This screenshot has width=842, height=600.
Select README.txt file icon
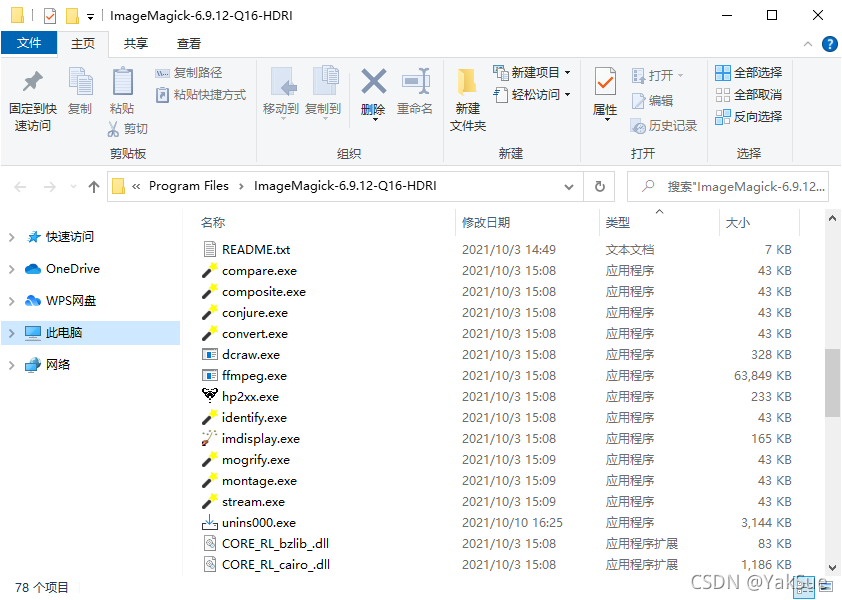(x=209, y=249)
